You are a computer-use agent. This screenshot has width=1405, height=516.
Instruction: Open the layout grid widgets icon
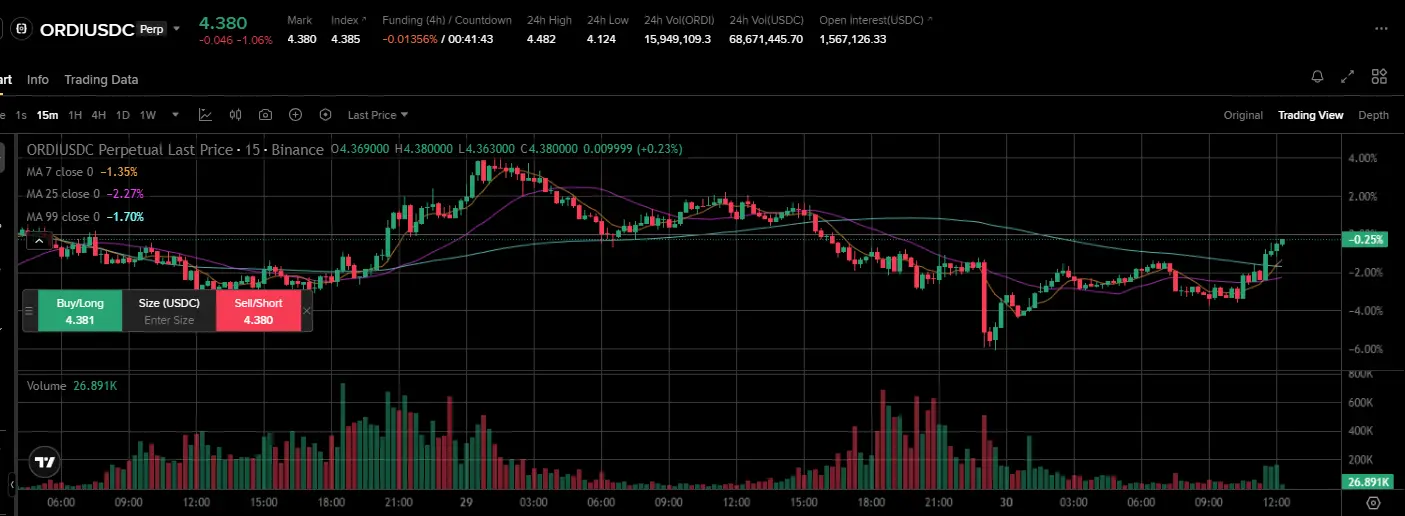point(1379,77)
